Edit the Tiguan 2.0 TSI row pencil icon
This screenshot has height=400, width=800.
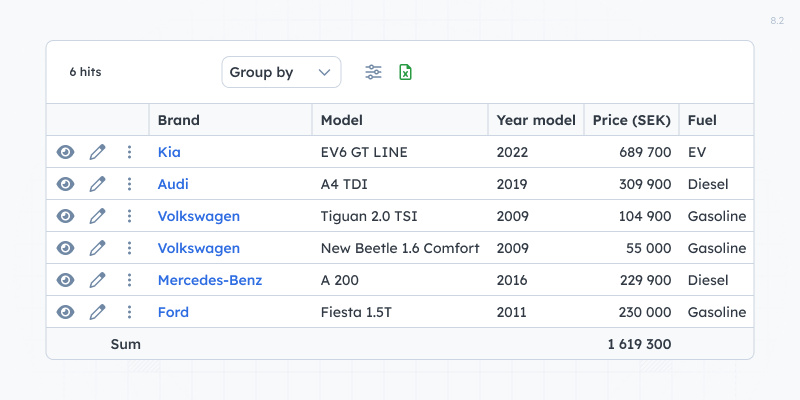pyautogui.click(x=97, y=216)
